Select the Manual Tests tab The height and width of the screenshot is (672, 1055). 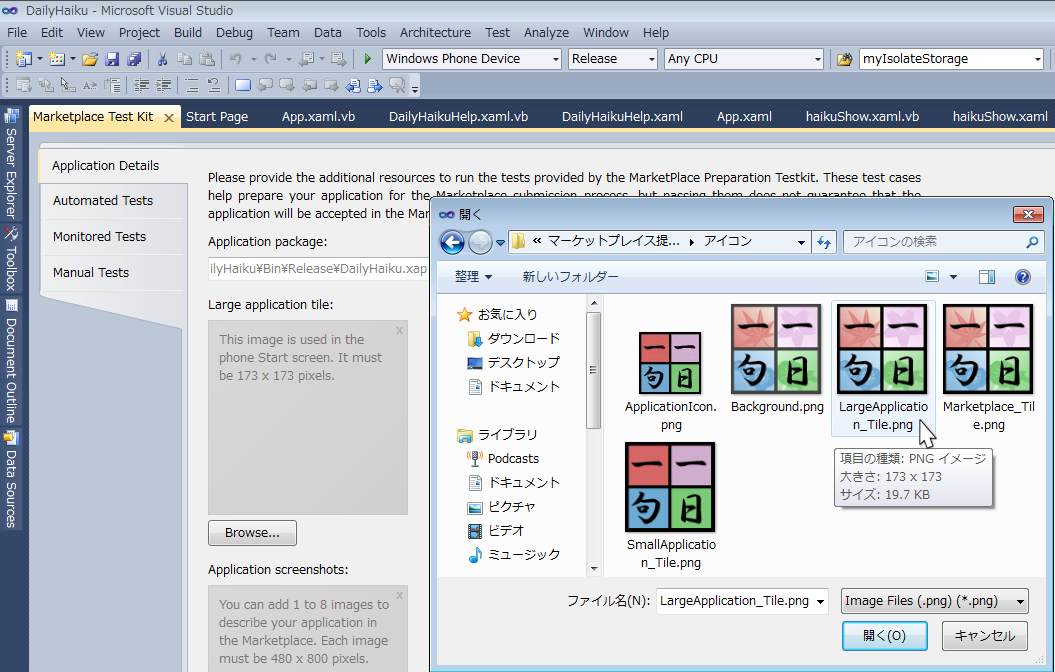coord(113,272)
